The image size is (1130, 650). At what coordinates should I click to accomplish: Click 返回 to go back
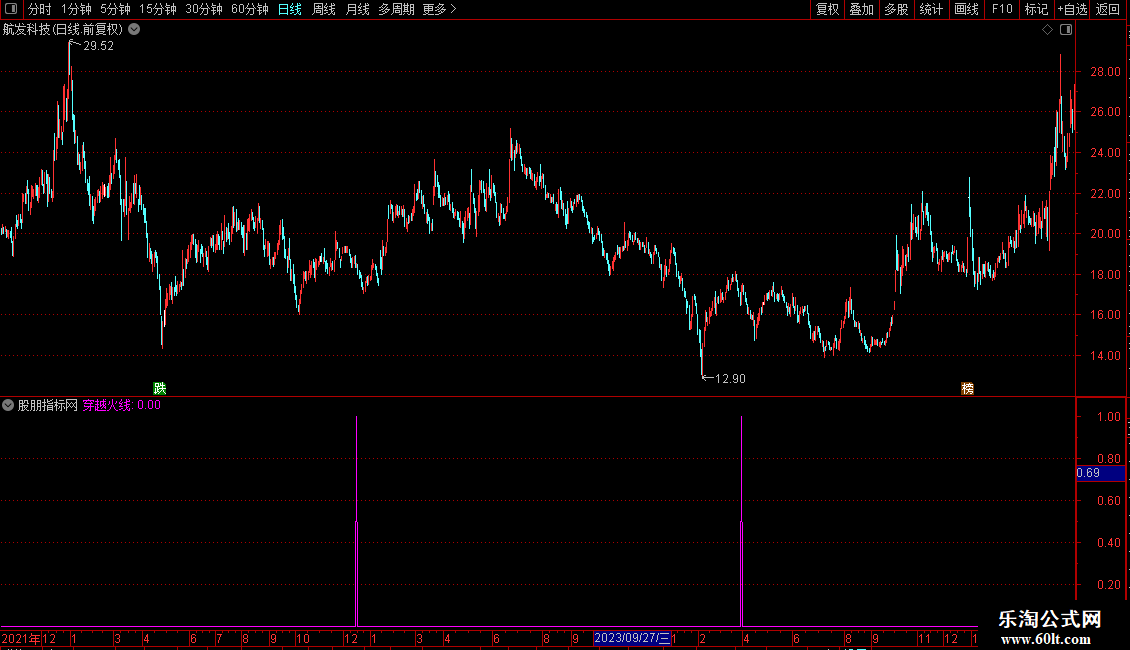[x=1108, y=9]
